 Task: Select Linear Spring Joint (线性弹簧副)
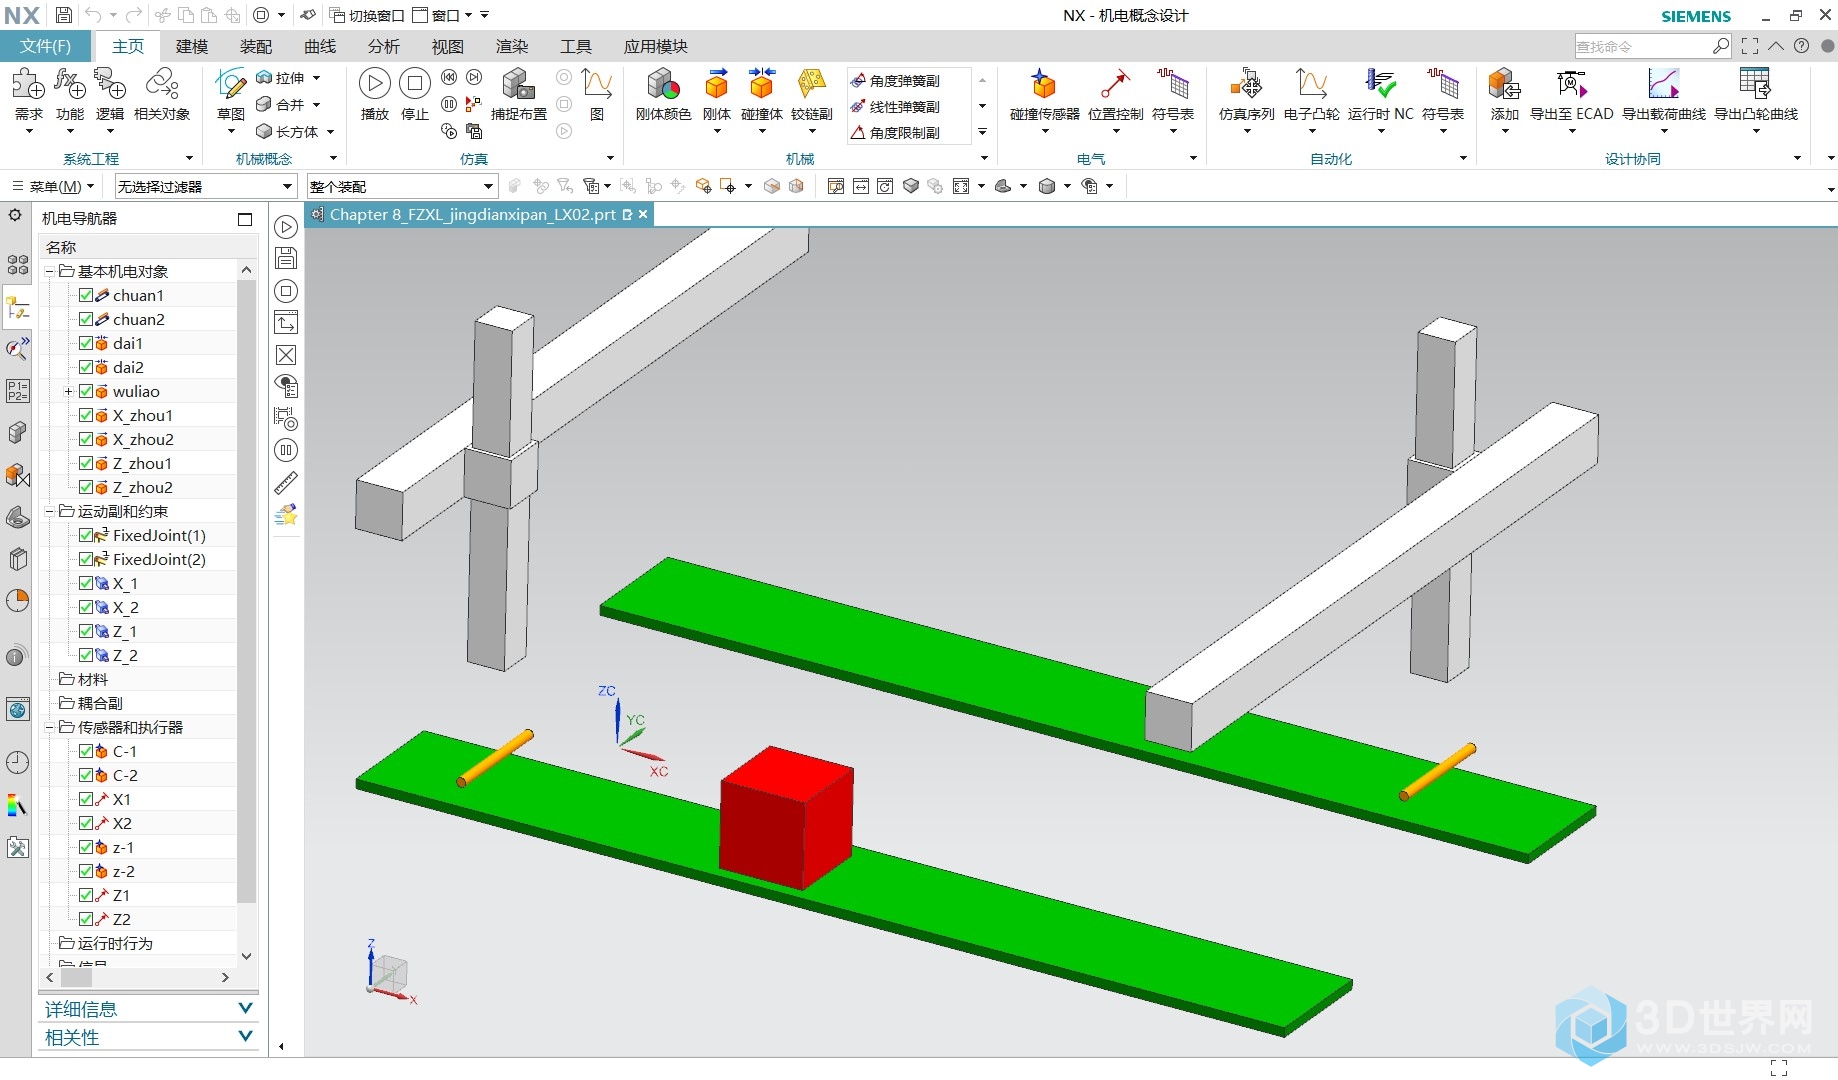895,107
